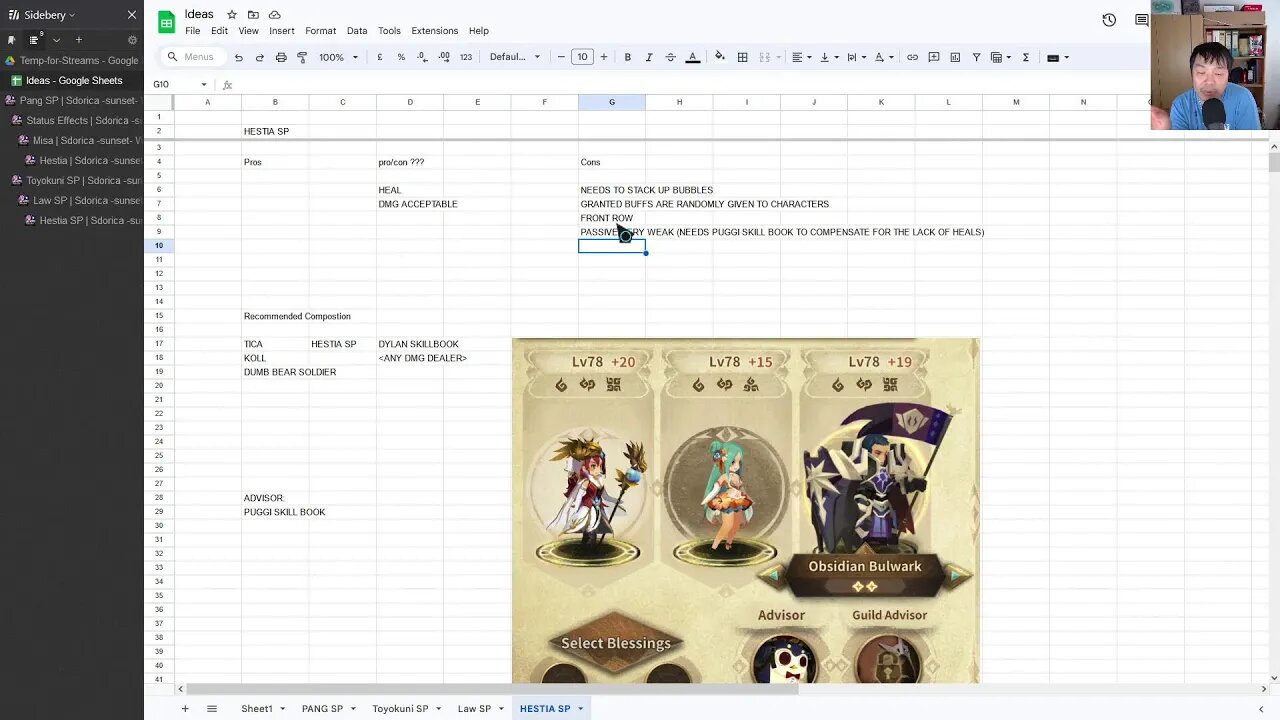This screenshot has width=1280, height=720.
Task: Open the text rotation dropdown
Action: coord(883,57)
